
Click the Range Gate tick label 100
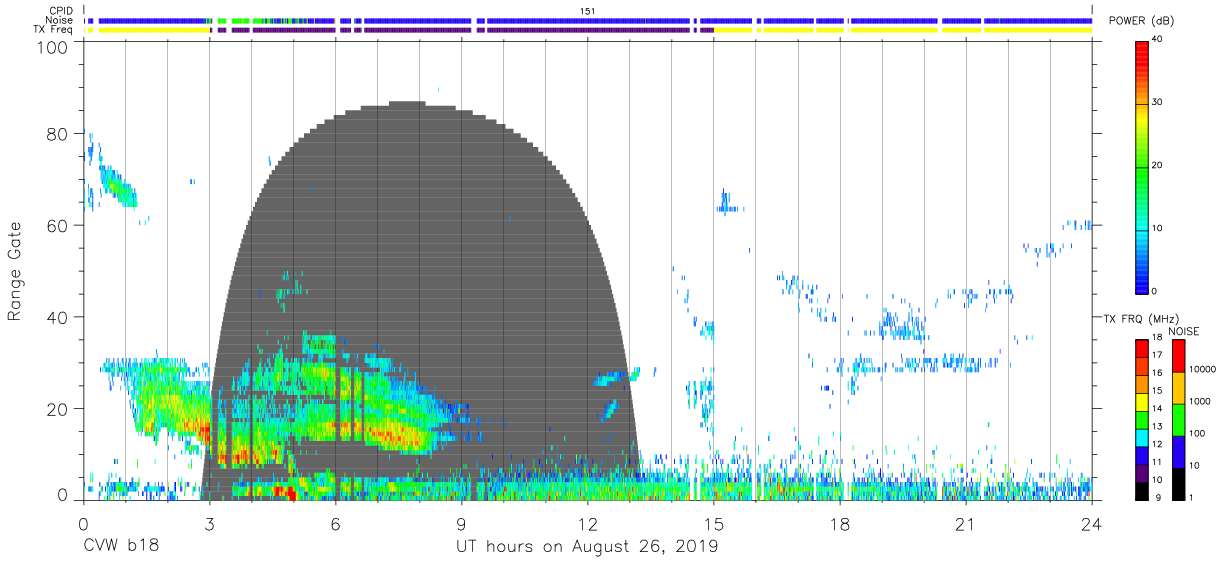[54, 47]
